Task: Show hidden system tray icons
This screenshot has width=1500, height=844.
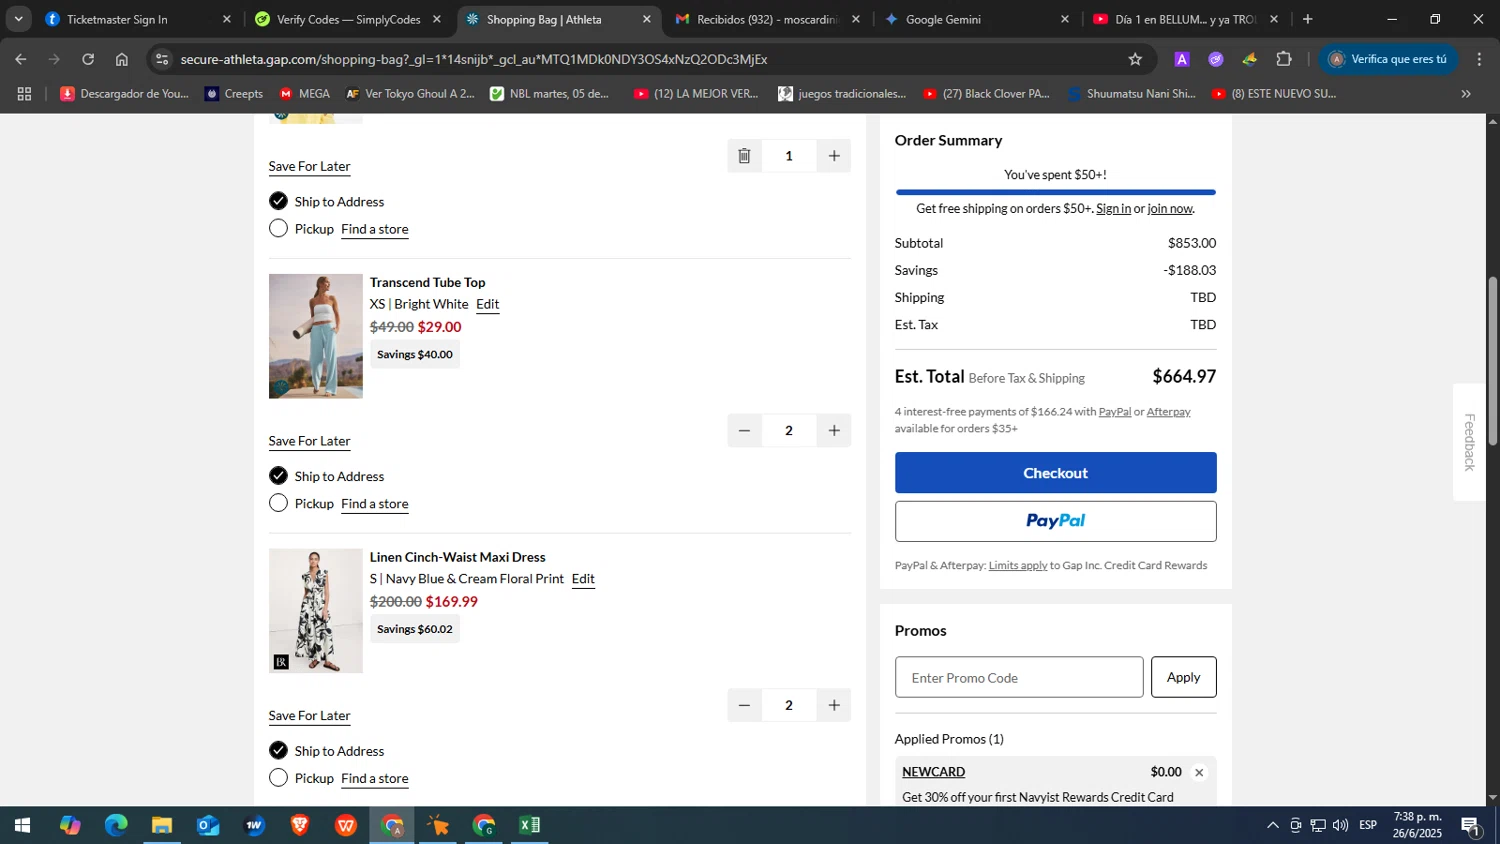Action: [x=1272, y=826]
